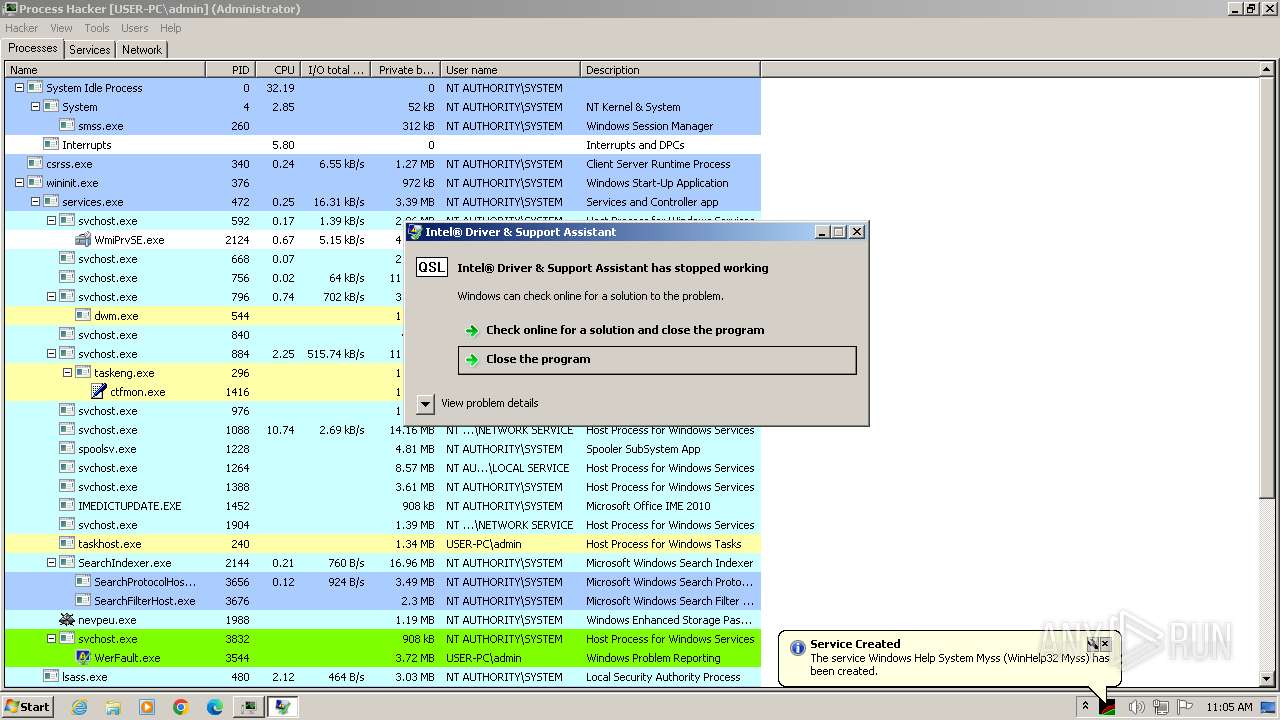Select the WmiPrvSE.exe process icon

click(83, 240)
